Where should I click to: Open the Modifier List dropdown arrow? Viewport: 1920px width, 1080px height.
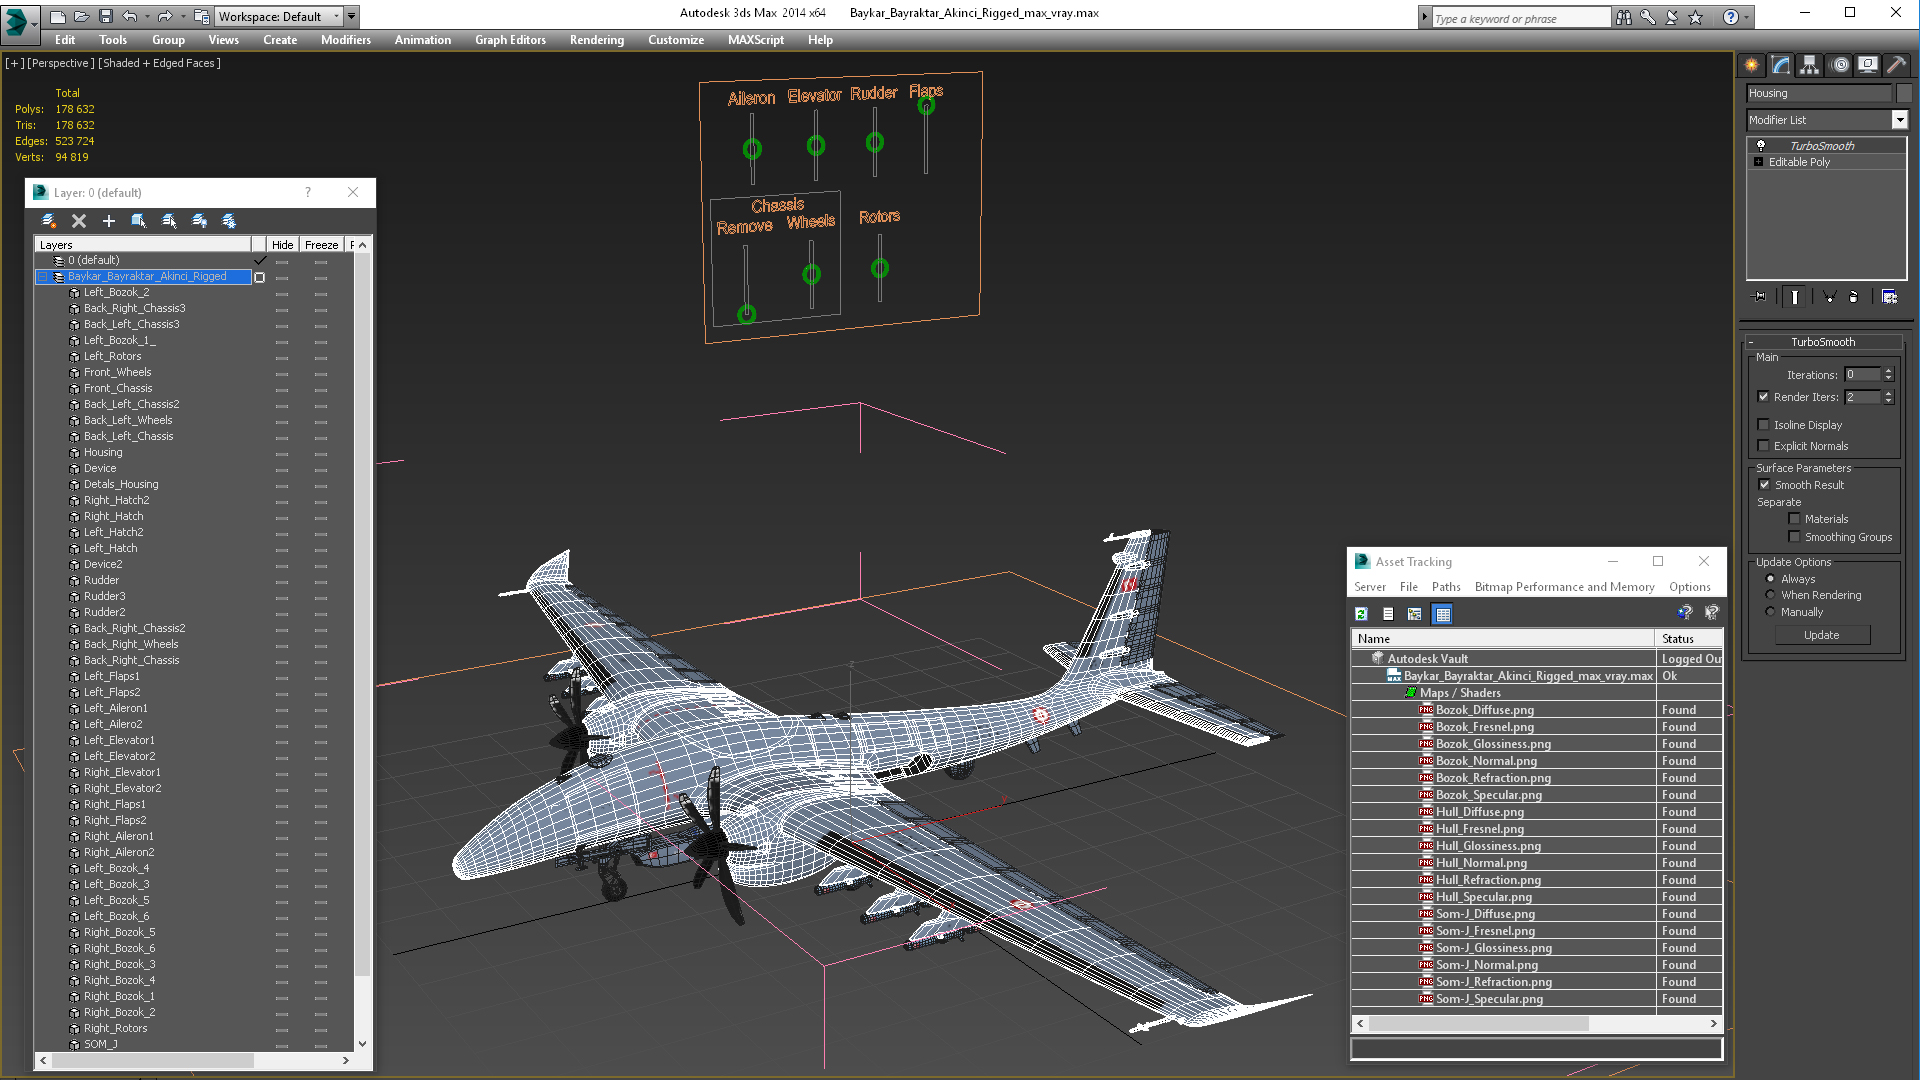pyautogui.click(x=1899, y=120)
